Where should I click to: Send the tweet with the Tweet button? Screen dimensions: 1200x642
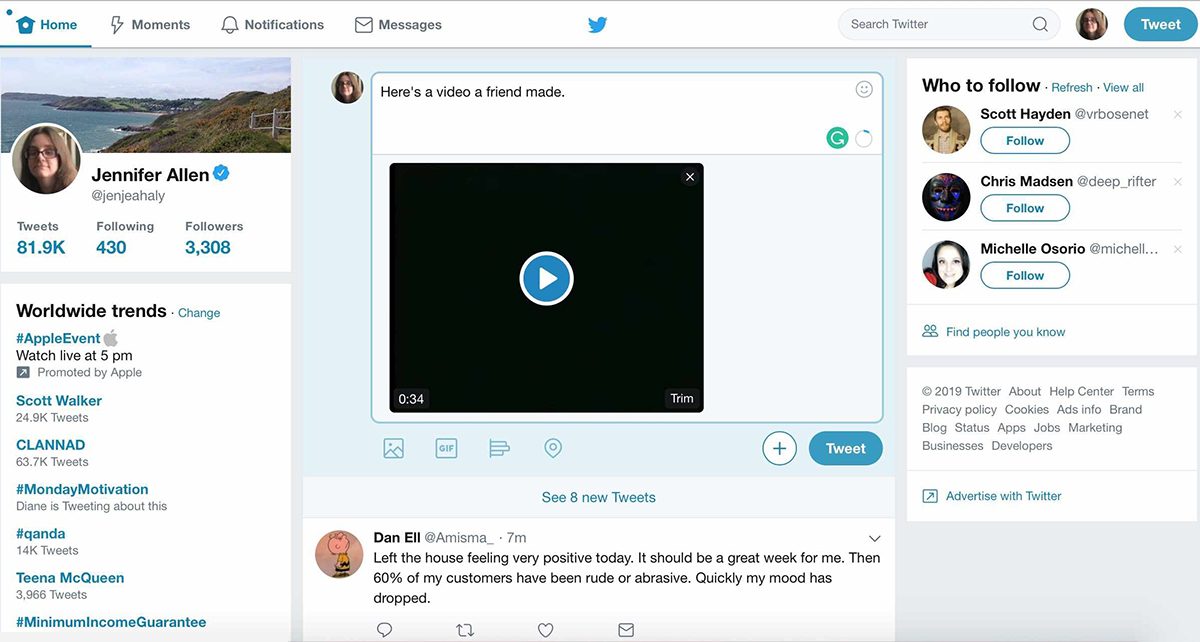[845, 448]
